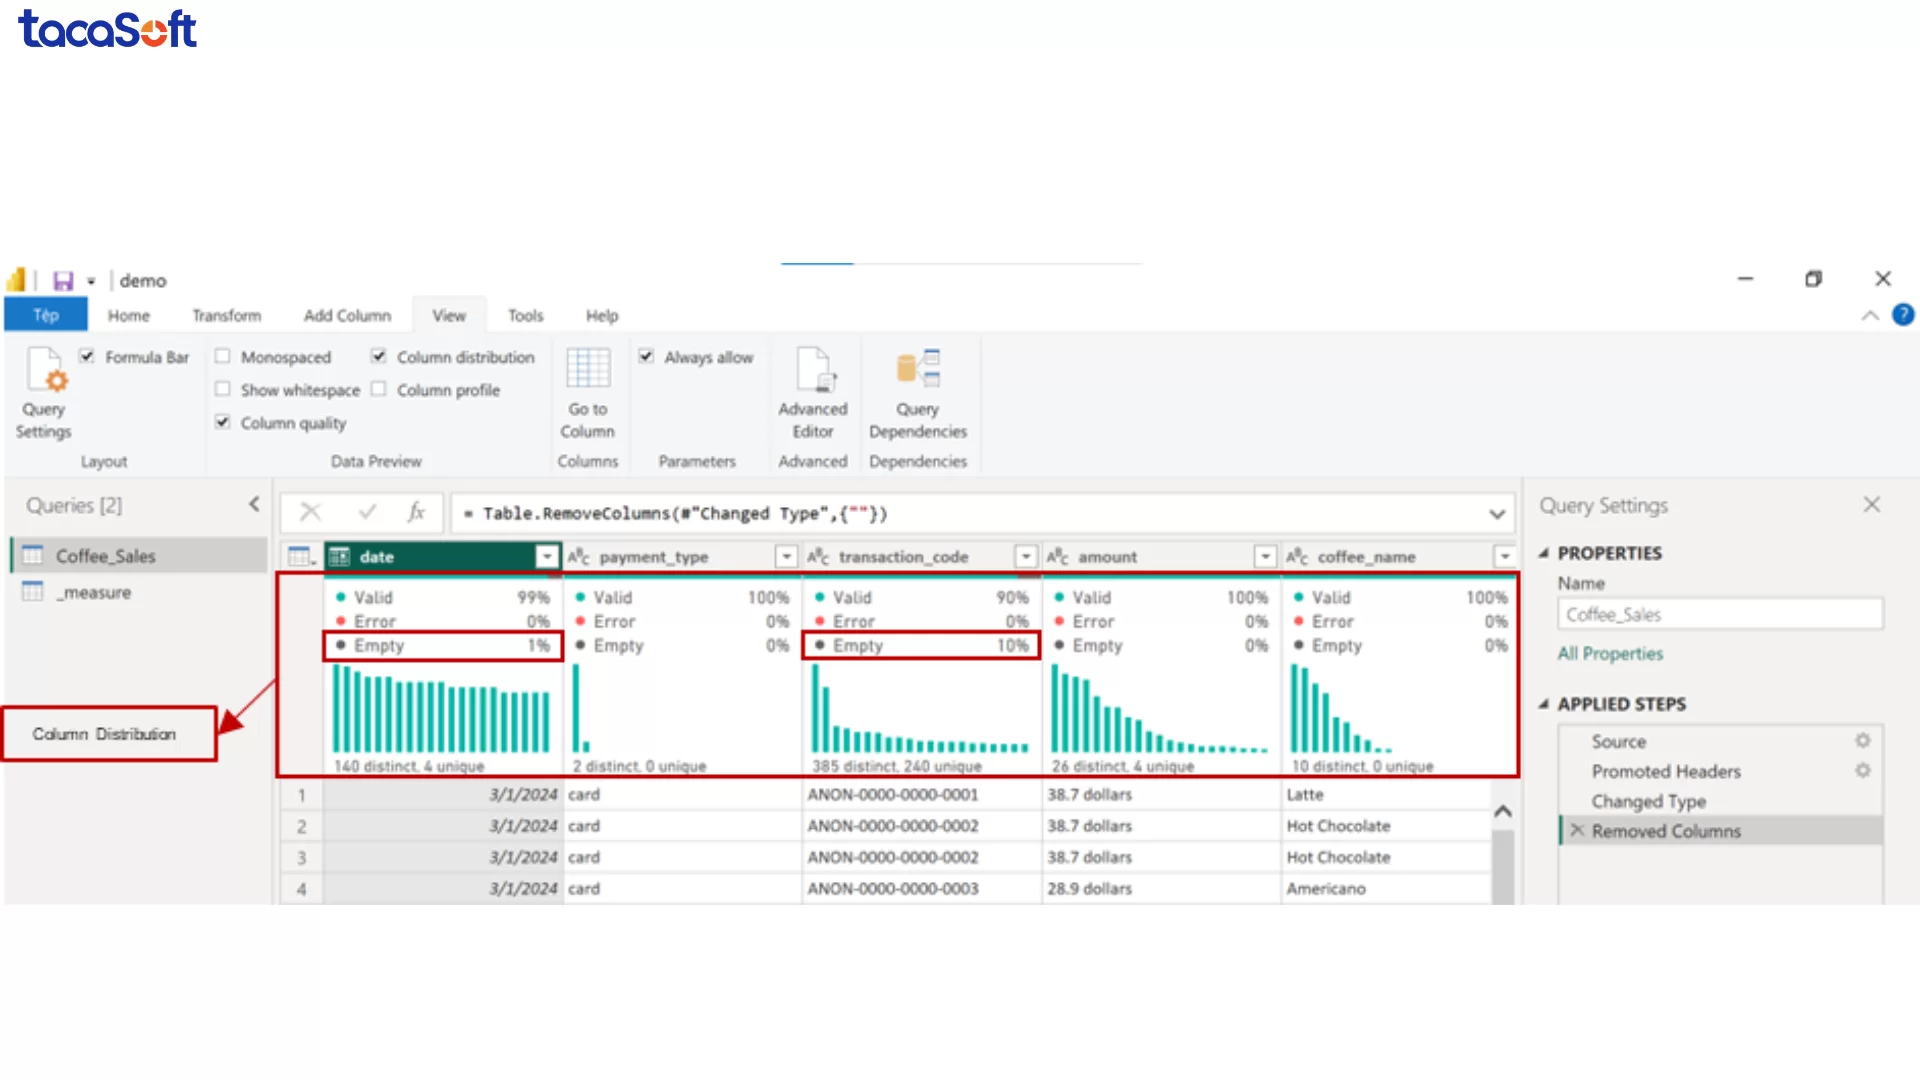The height and width of the screenshot is (1080, 1920).
Task: Open settings gear for Source step
Action: tap(1862, 741)
